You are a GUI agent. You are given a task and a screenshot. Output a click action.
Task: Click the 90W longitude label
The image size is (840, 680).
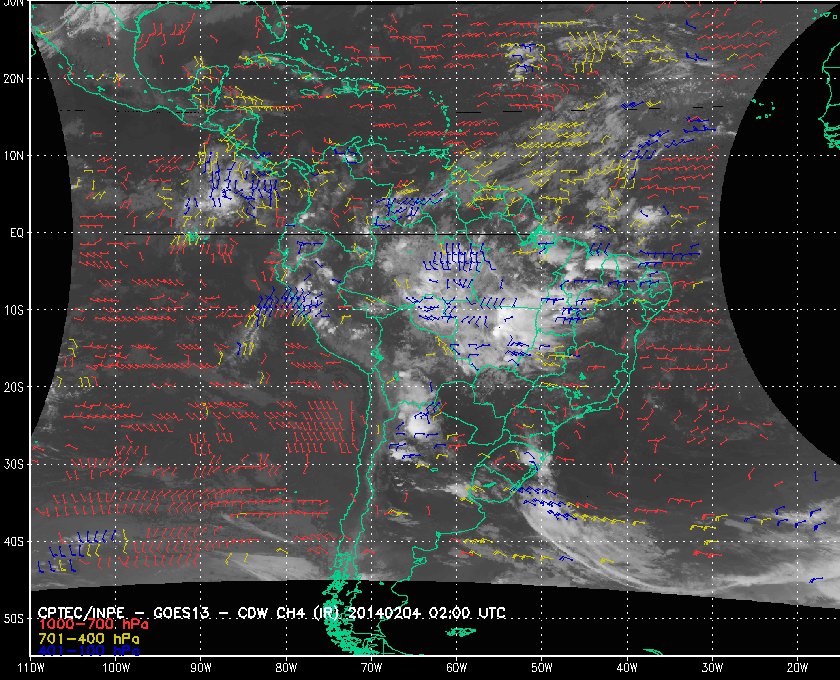(x=201, y=668)
